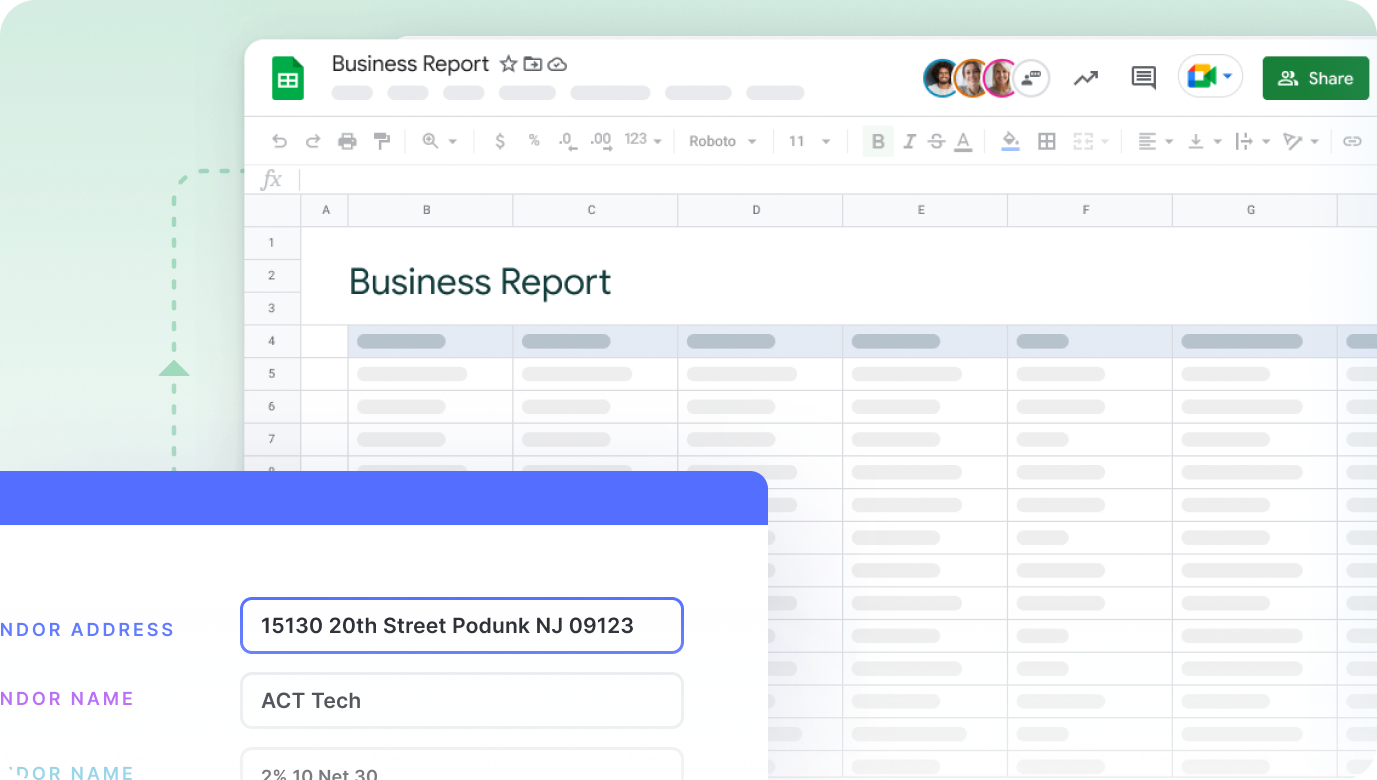Viewport: 1377px width, 780px height.
Task: Open the fill color picker
Action: pos(1010,142)
